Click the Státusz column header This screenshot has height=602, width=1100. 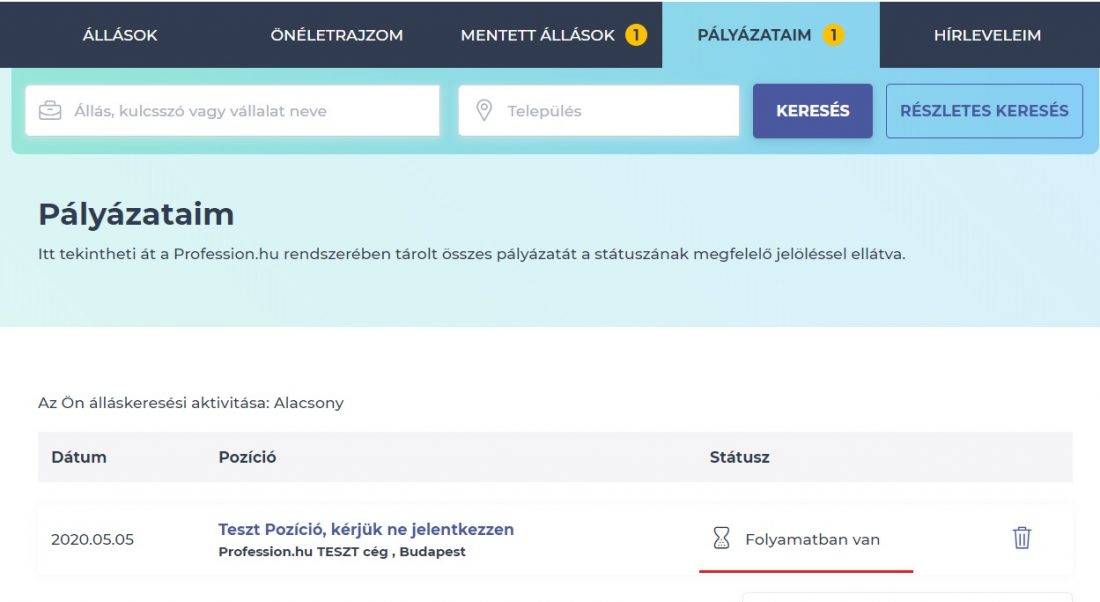coord(739,457)
